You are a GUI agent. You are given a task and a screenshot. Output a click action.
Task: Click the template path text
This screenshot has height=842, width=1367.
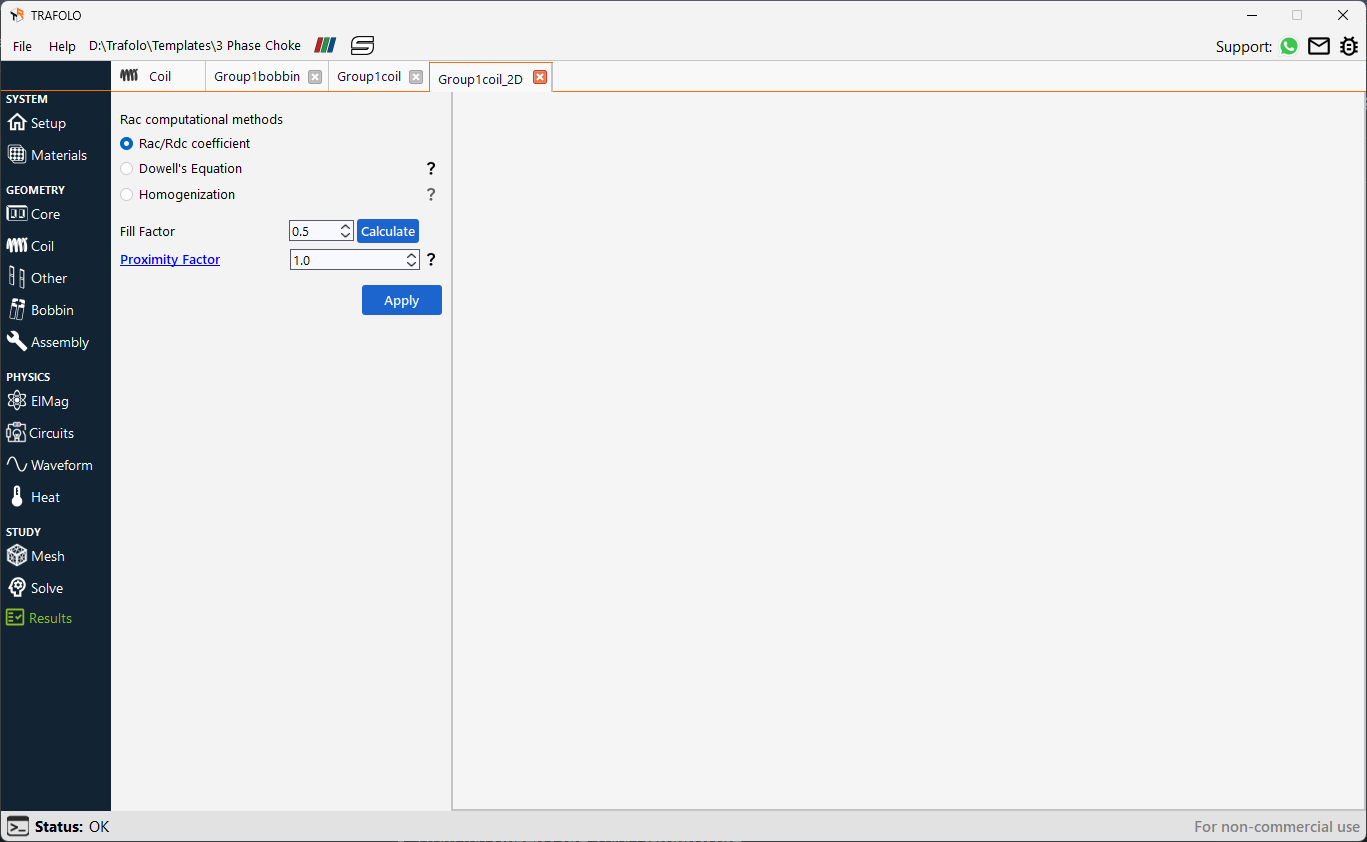pyautogui.click(x=195, y=46)
